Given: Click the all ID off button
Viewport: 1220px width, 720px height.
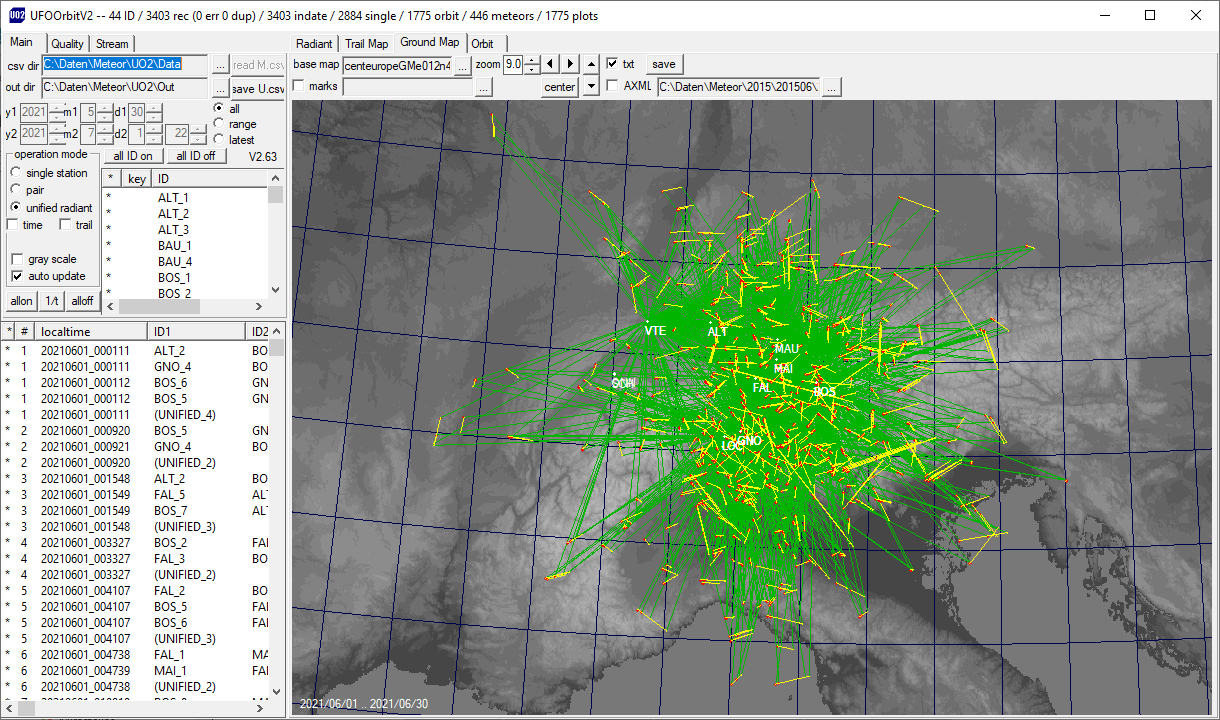Looking at the screenshot, I should (196, 156).
